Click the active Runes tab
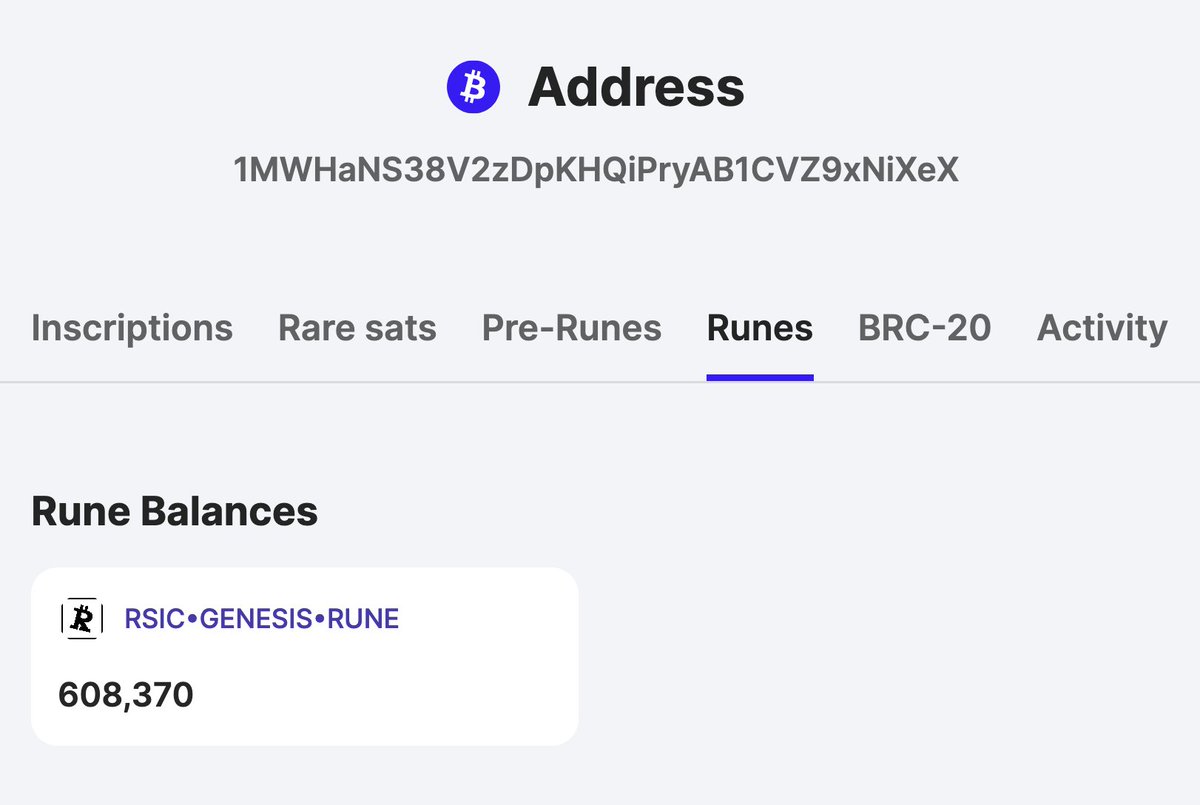This screenshot has width=1200, height=805. point(760,328)
